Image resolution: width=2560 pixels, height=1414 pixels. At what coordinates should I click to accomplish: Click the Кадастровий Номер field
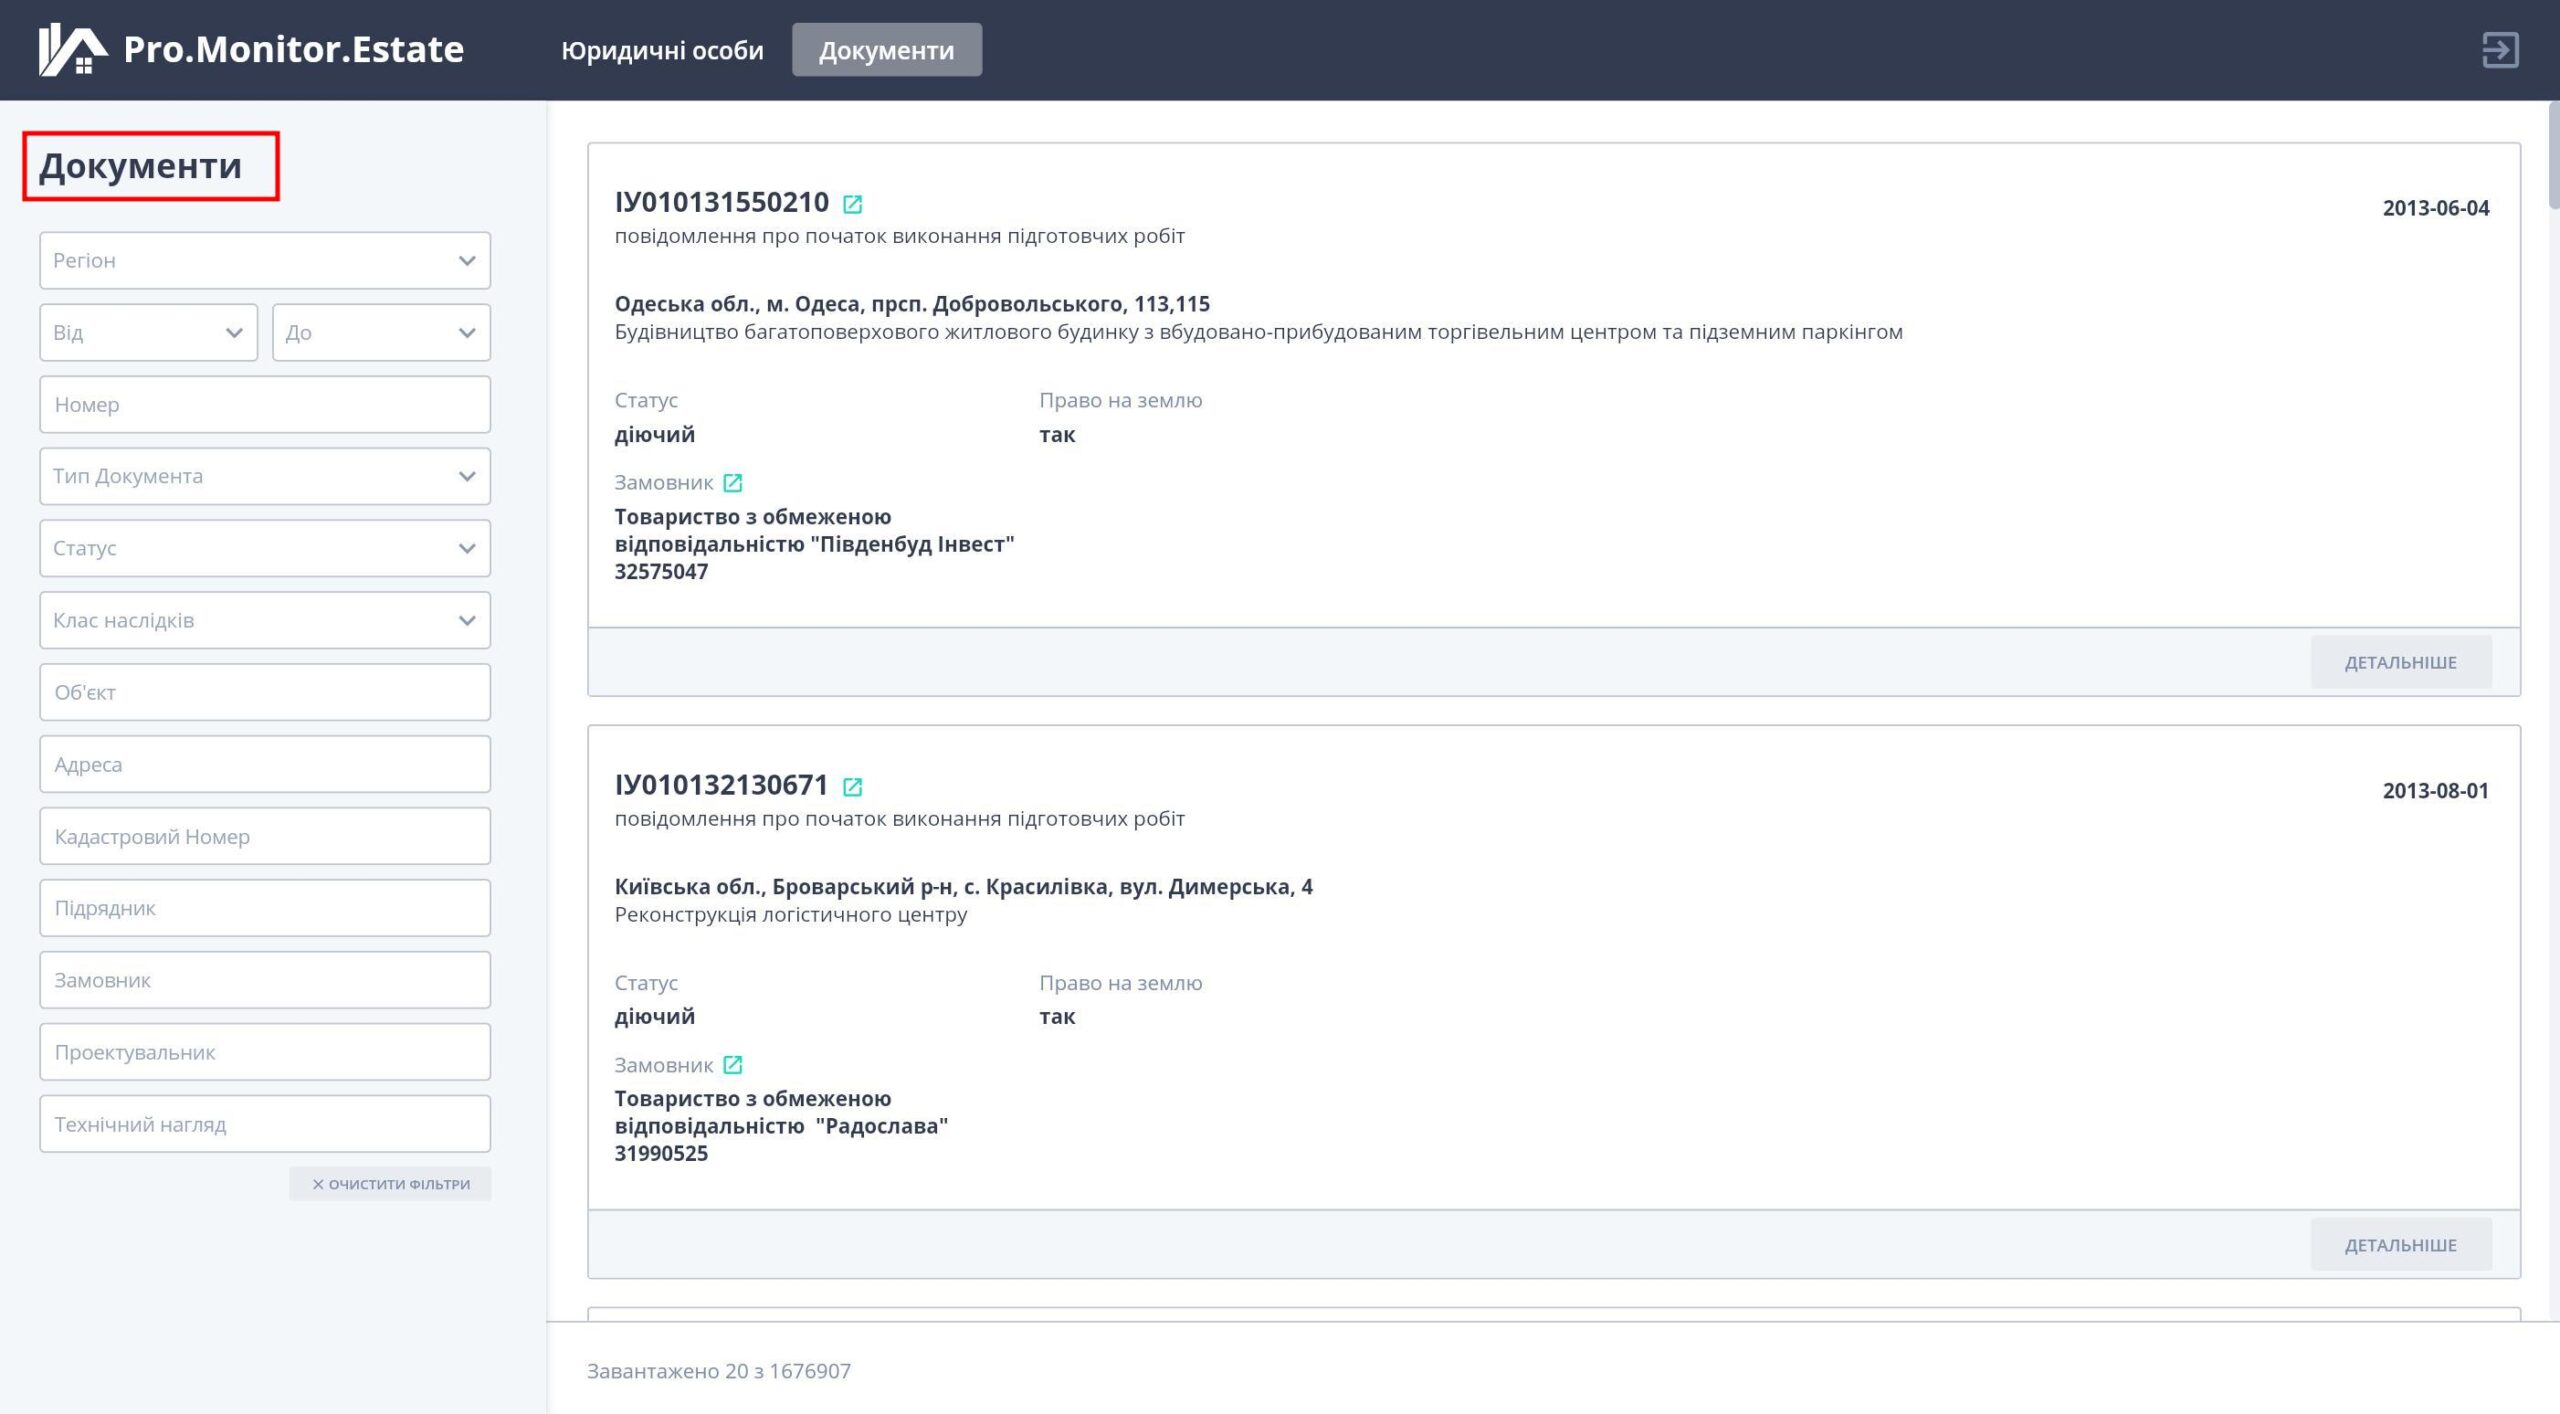click(x=264, y=835)
